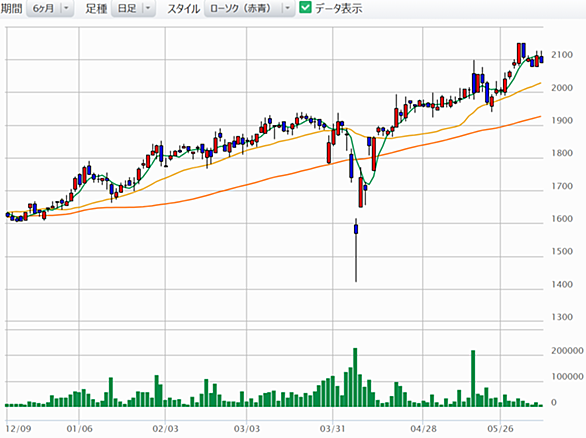Click the 足種 label
586x438 pixels.
pyautogui.click(x=96, y=8)
